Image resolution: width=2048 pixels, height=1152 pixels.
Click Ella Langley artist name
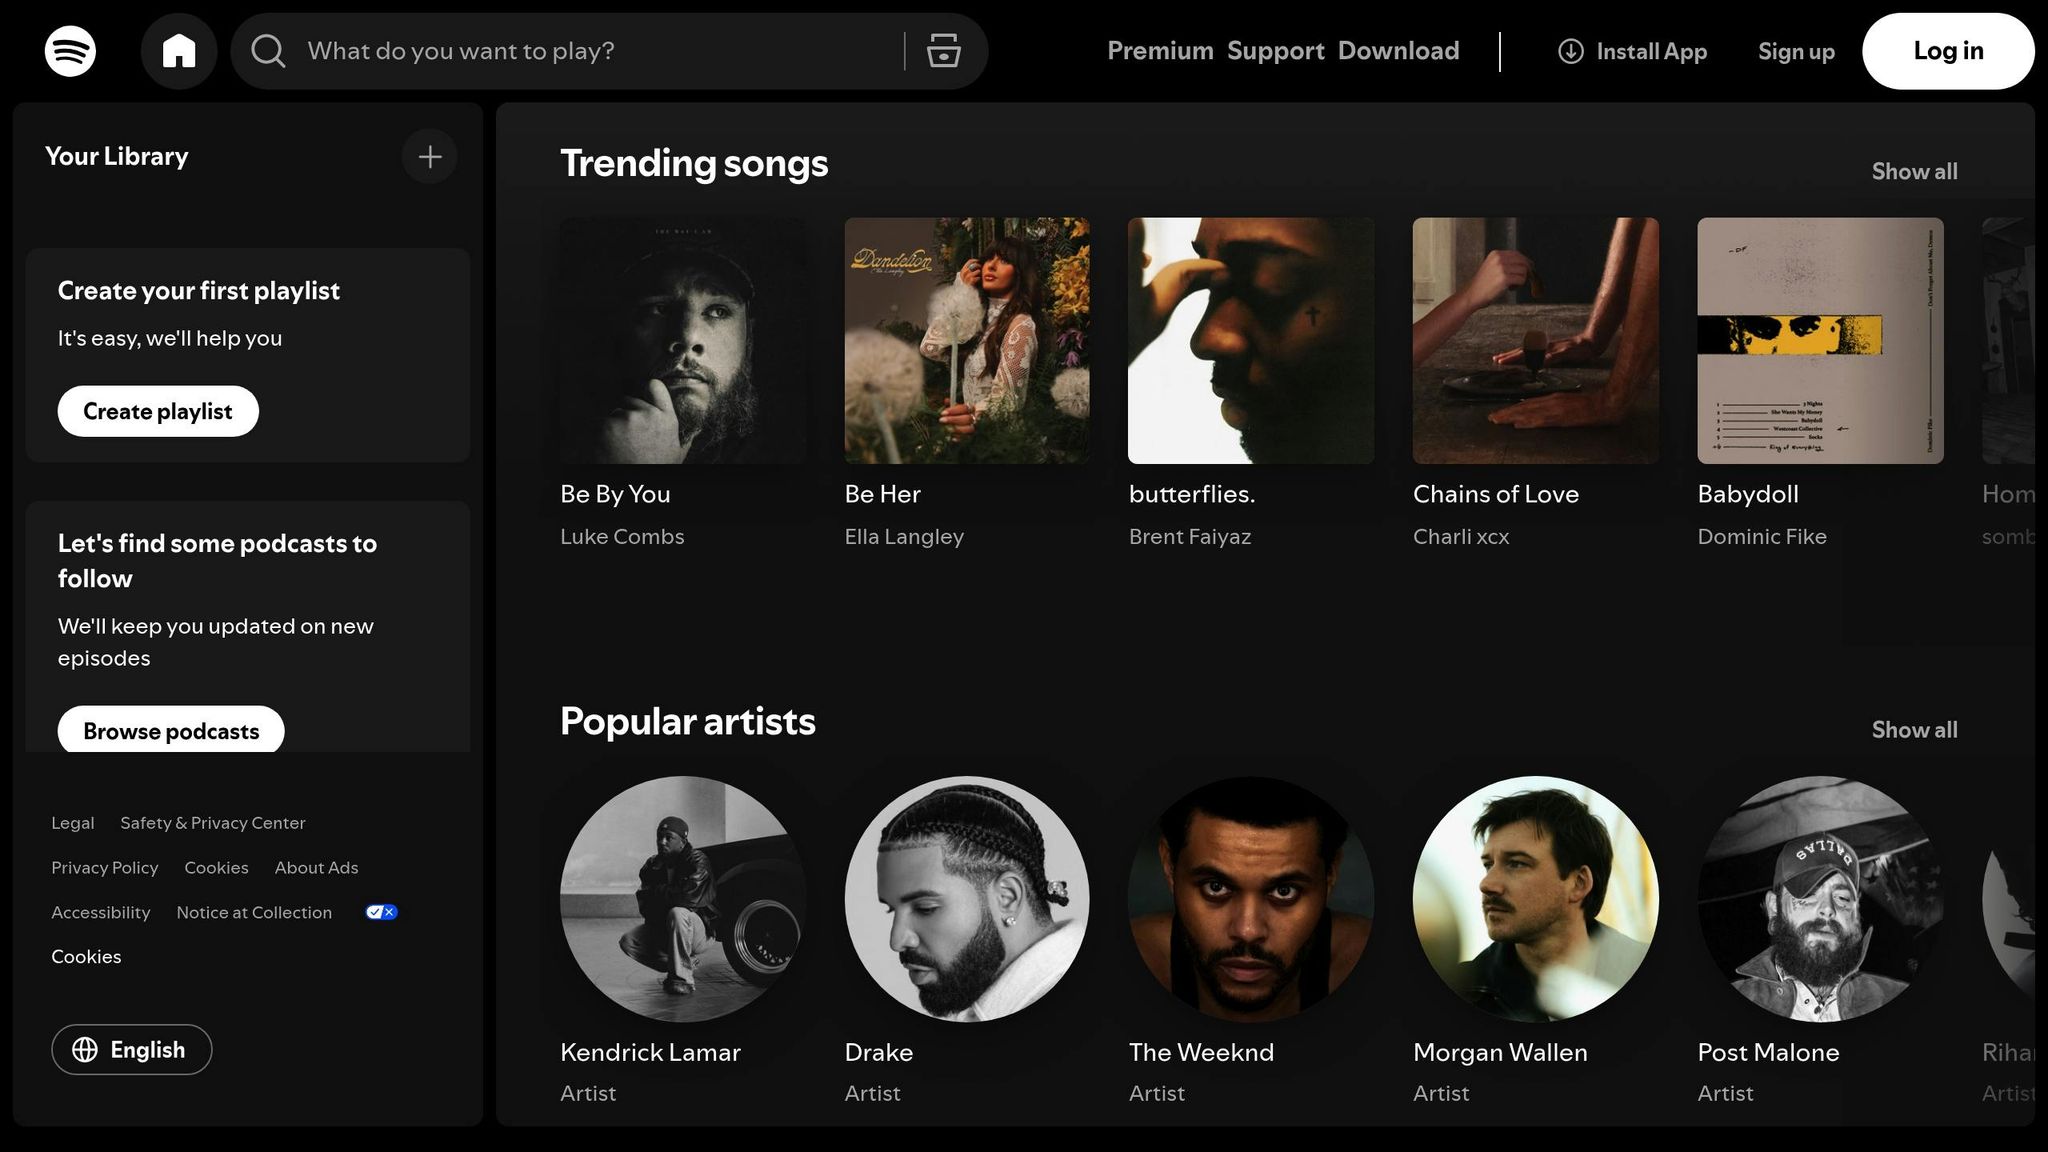click(904, 537)
